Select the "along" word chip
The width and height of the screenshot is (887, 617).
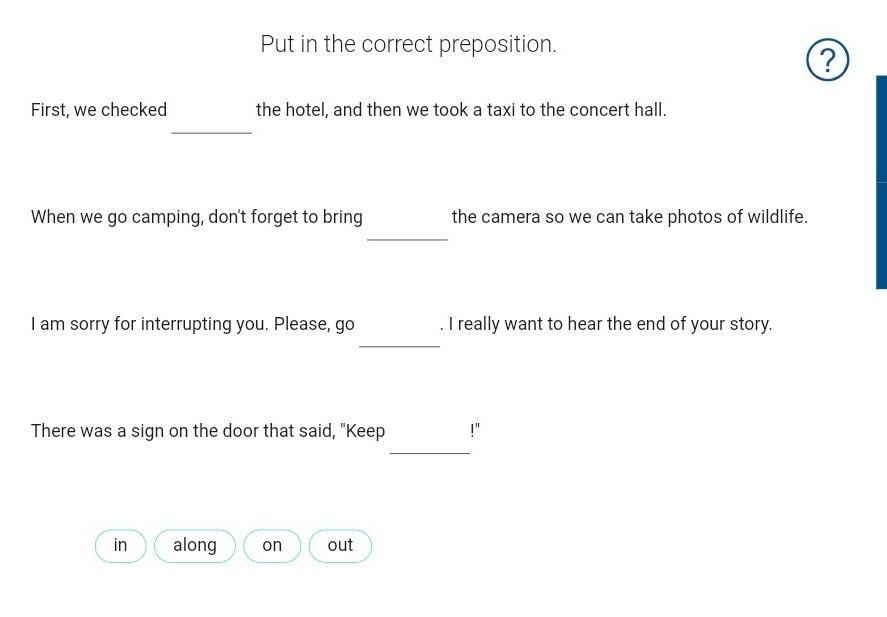tap(195, 546)
